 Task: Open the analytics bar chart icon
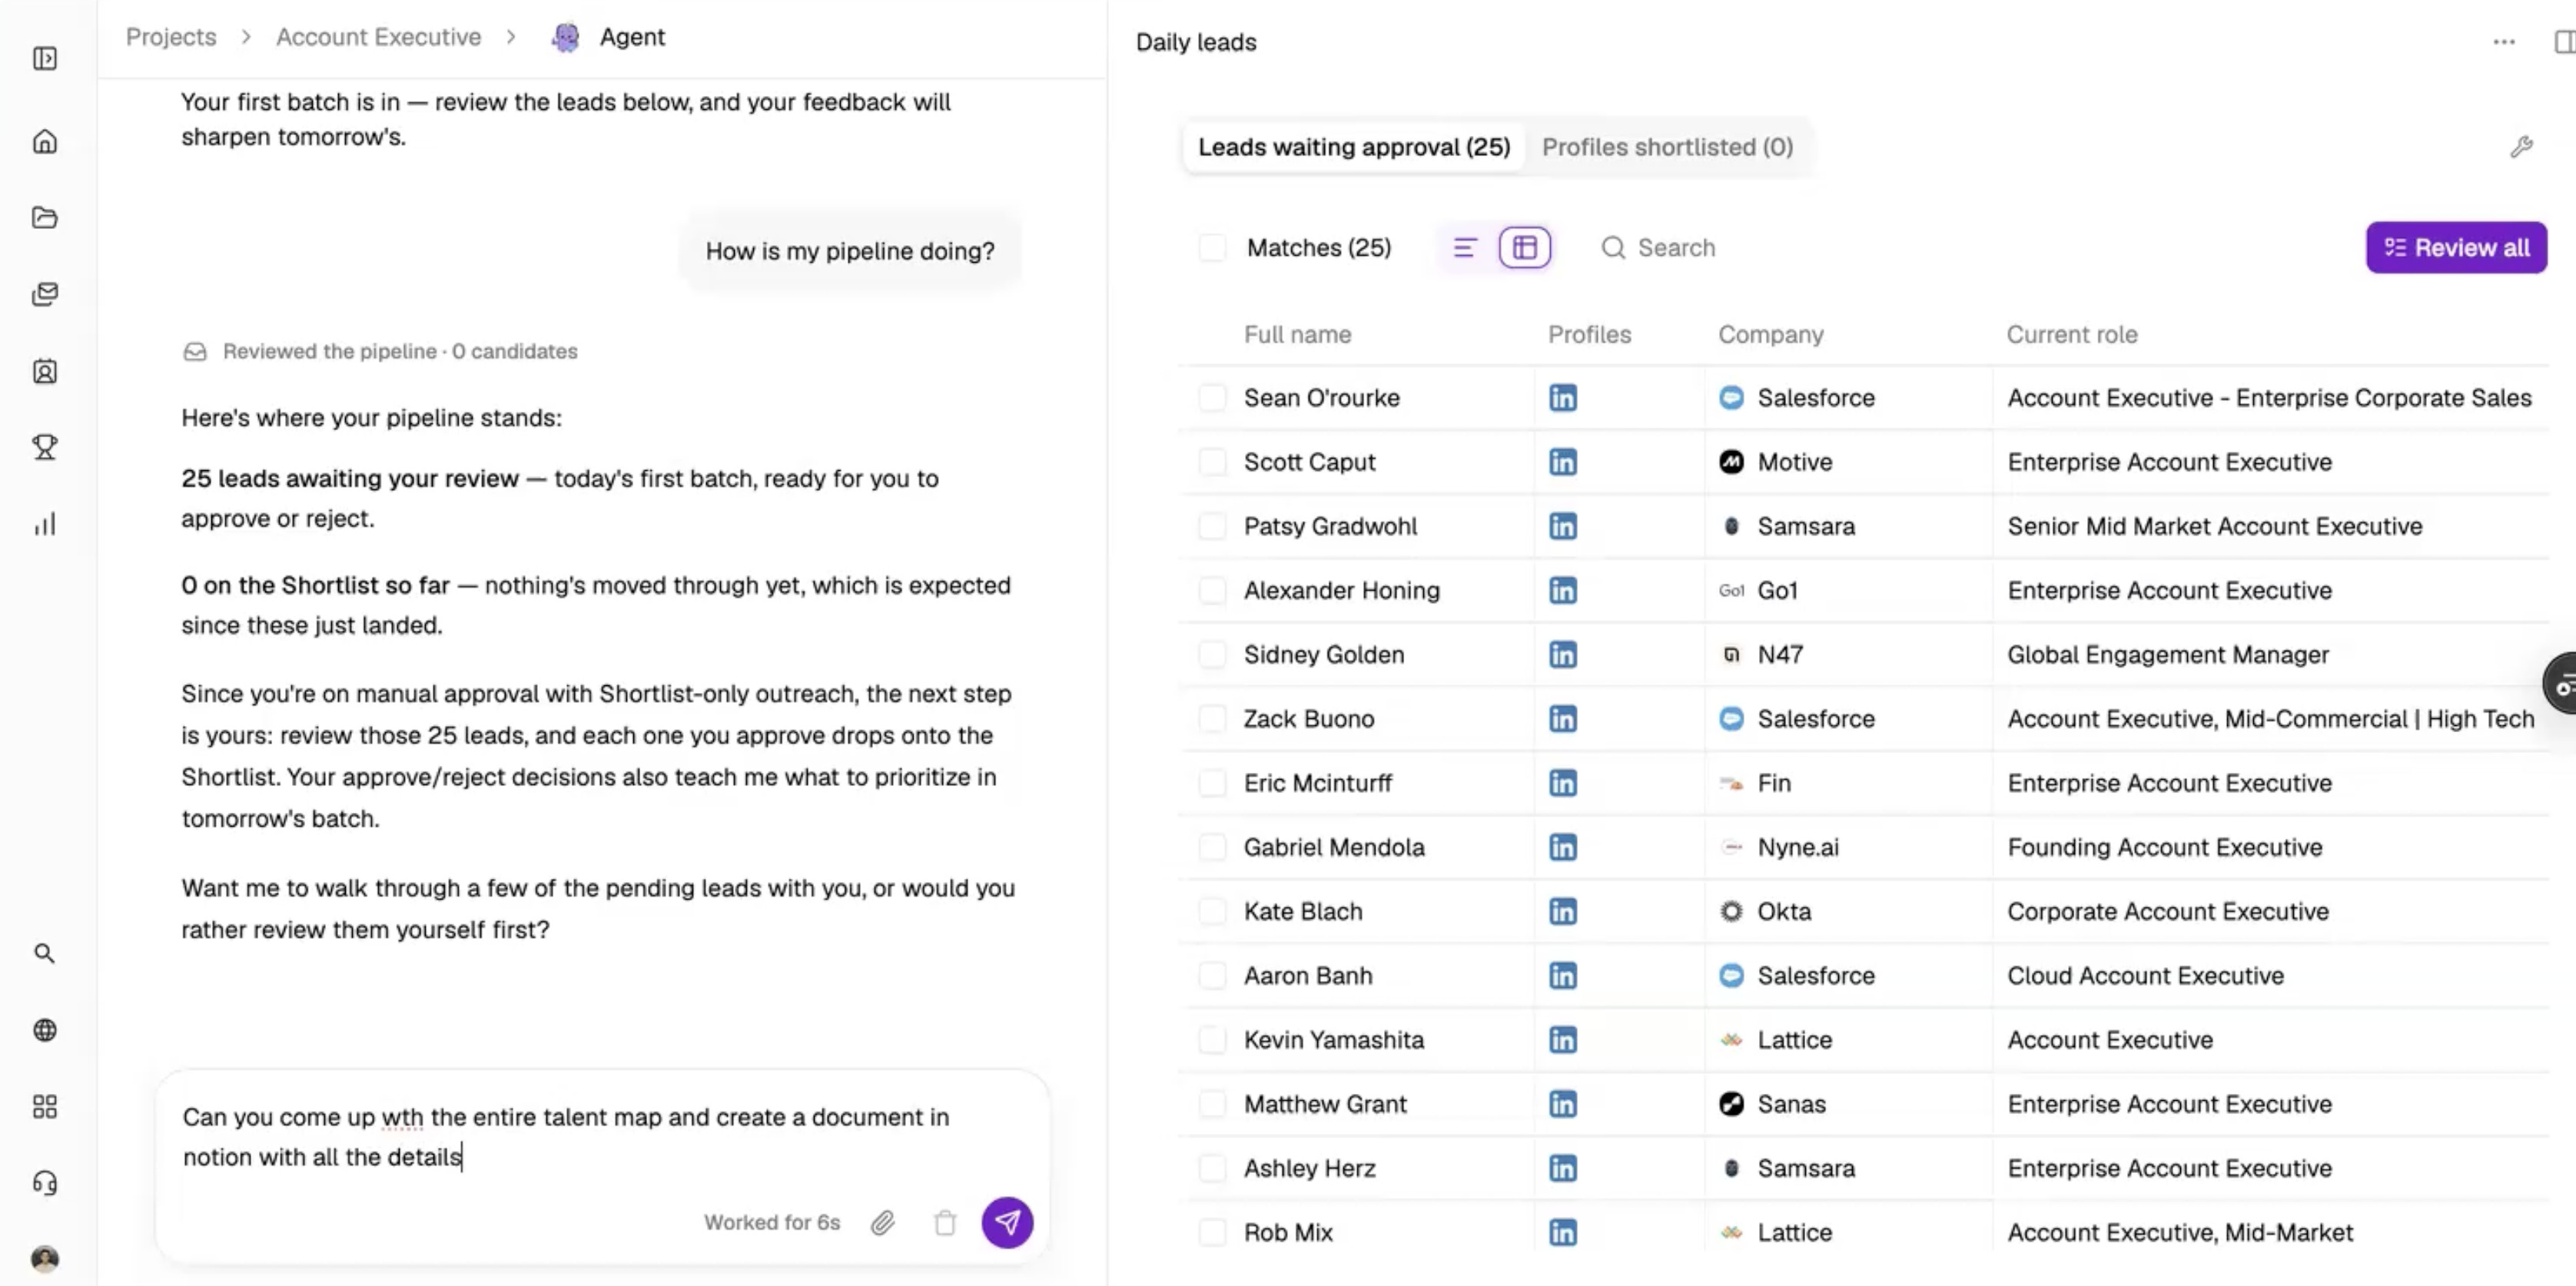tap(45, 524)
